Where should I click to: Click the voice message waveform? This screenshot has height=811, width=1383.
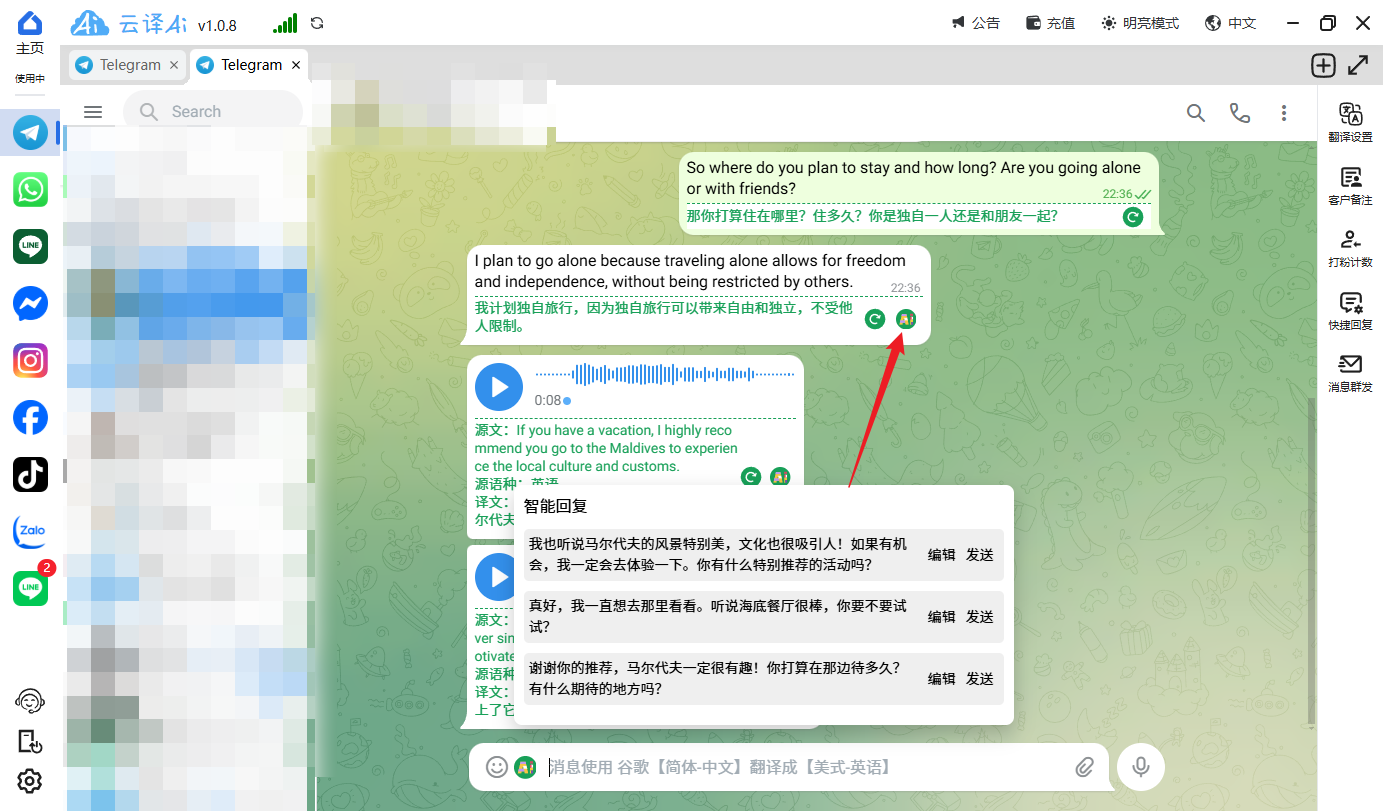(665, 375)
